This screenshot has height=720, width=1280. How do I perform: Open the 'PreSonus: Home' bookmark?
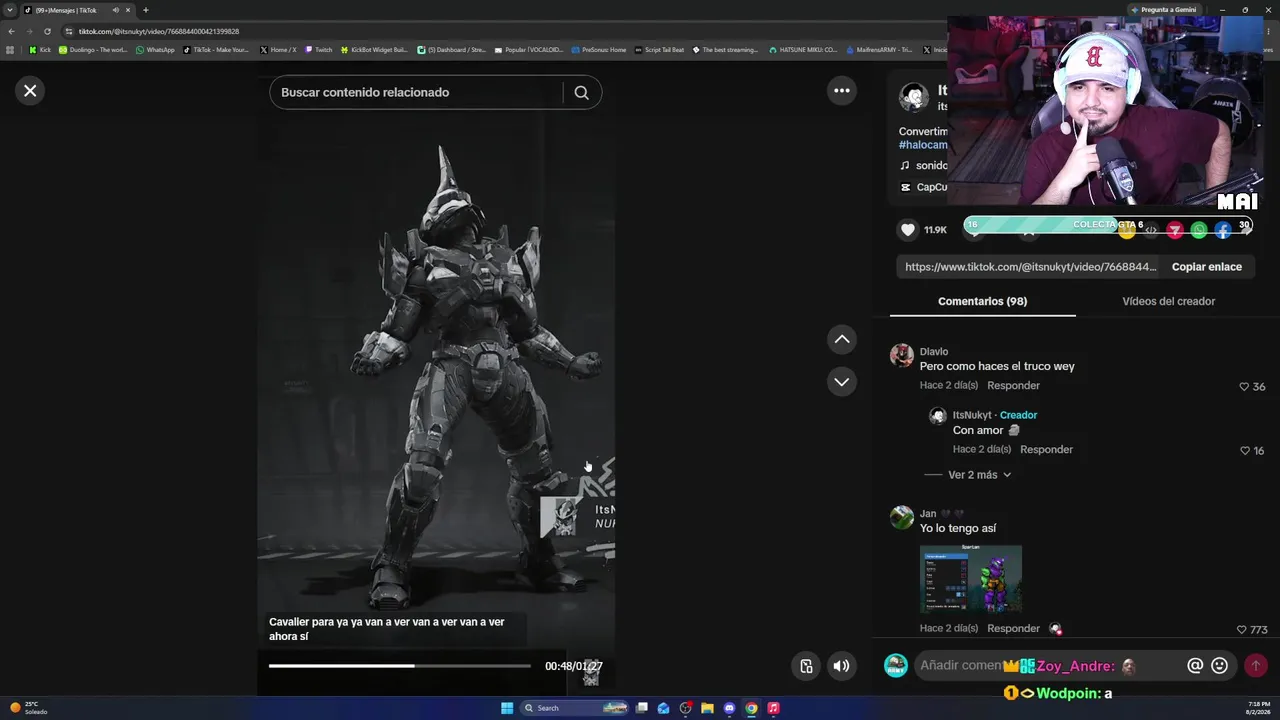pyautogui.click(x=598, y=50)
